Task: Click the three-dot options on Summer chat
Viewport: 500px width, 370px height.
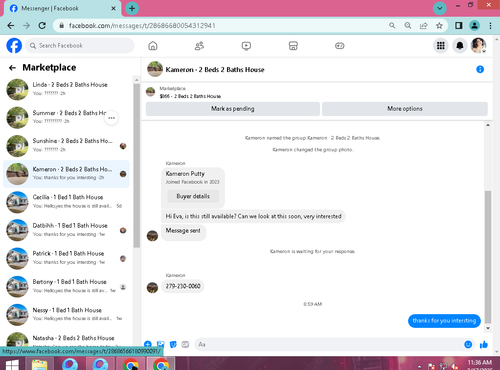Action: click(x=111, y=118)
